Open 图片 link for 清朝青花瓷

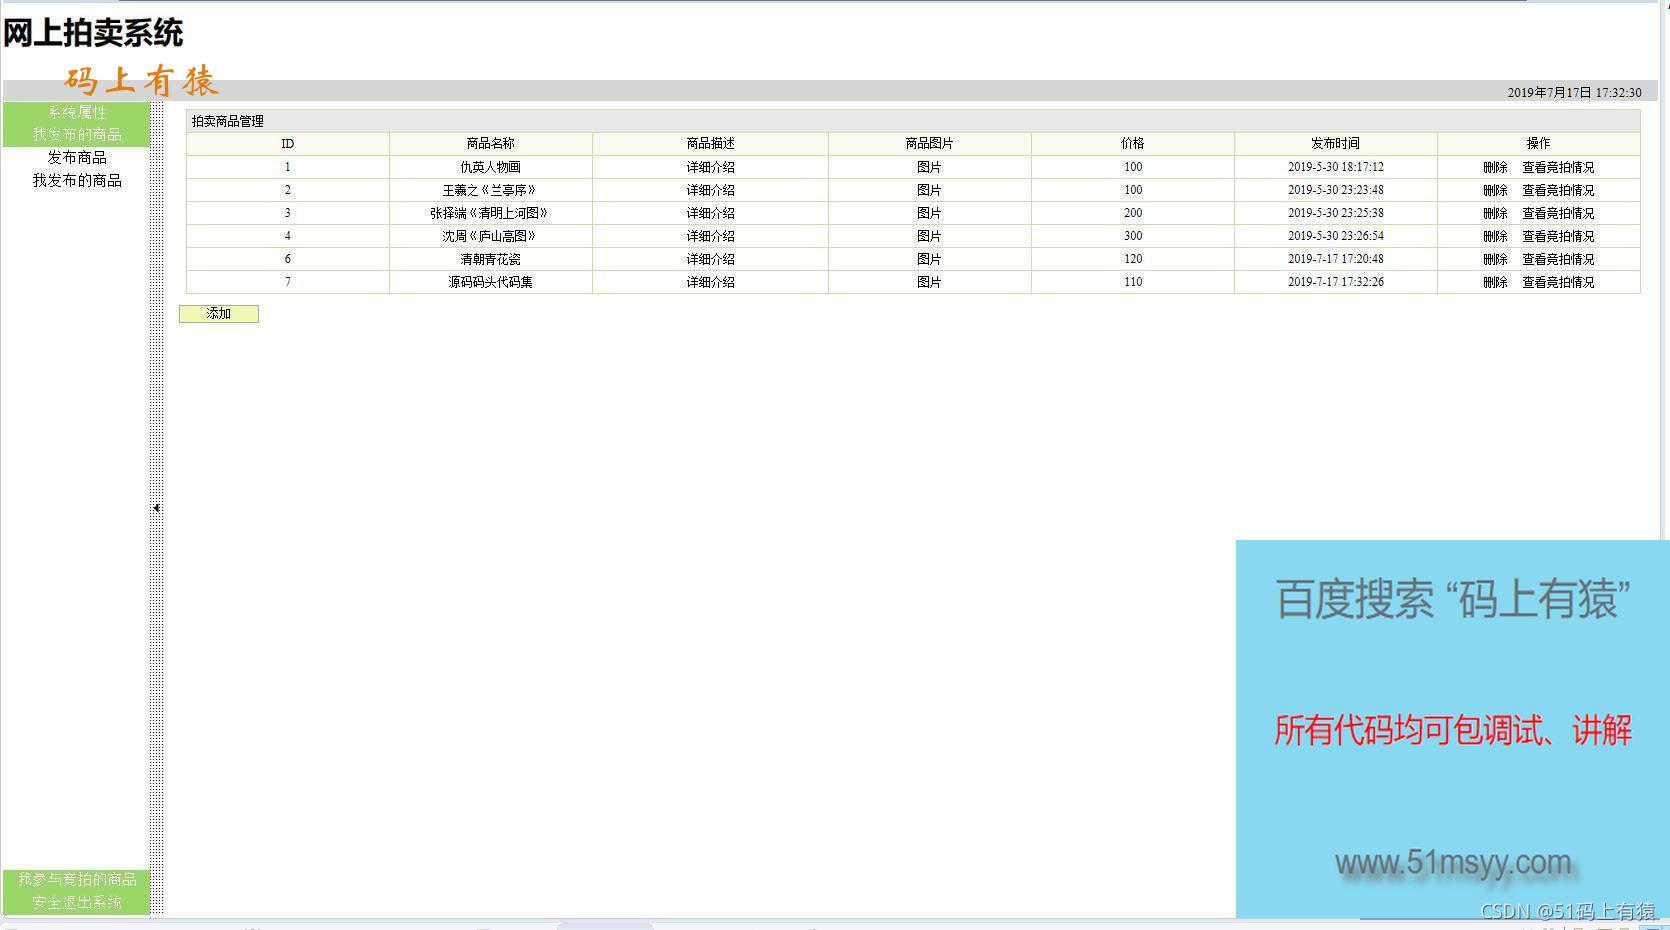(929, 260)
